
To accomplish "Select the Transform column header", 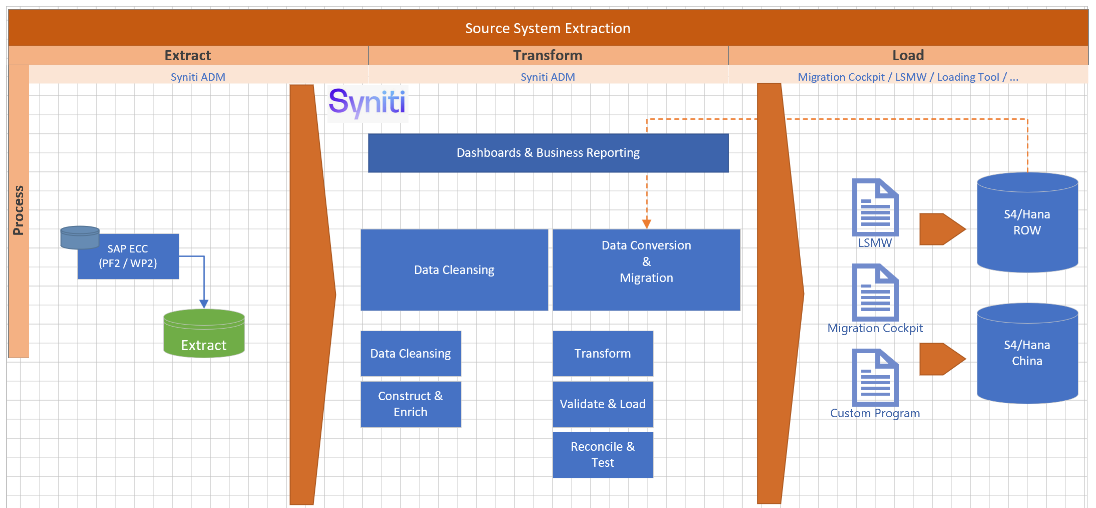I will click(x=547, y=55).
